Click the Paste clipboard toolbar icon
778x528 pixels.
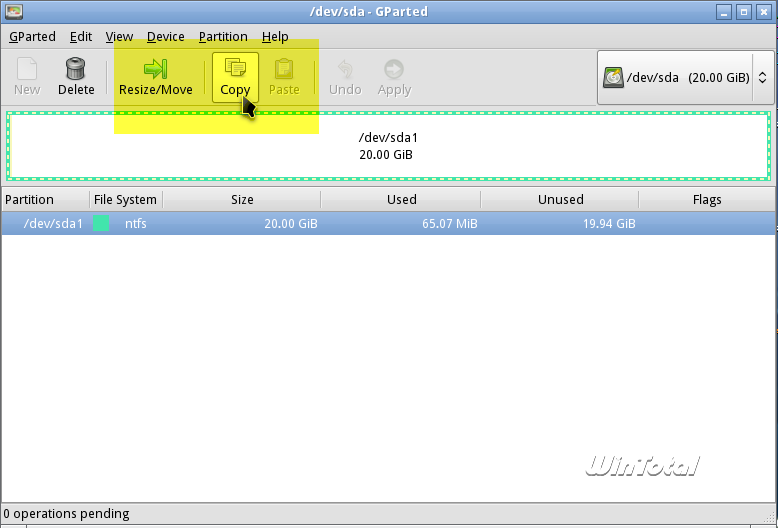tap(284, 68)
